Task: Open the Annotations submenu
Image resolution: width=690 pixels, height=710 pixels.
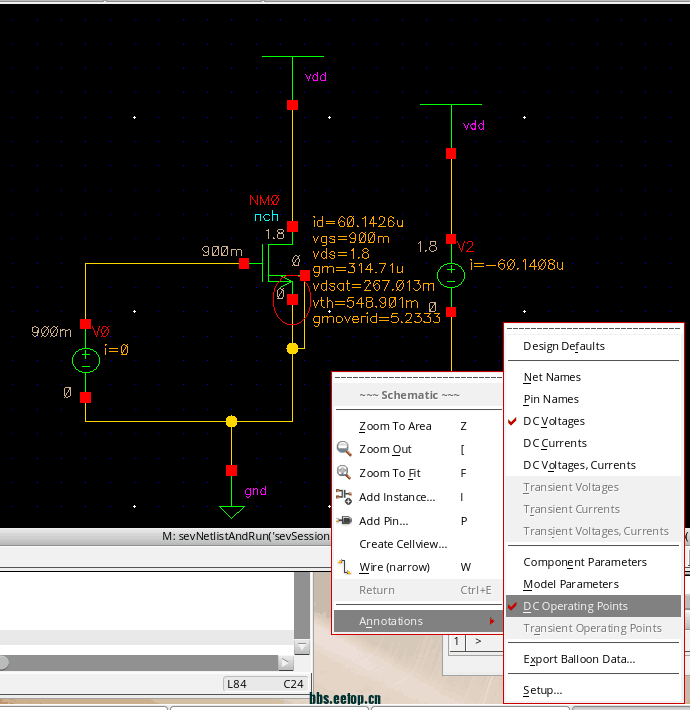Action: (418, 621)
